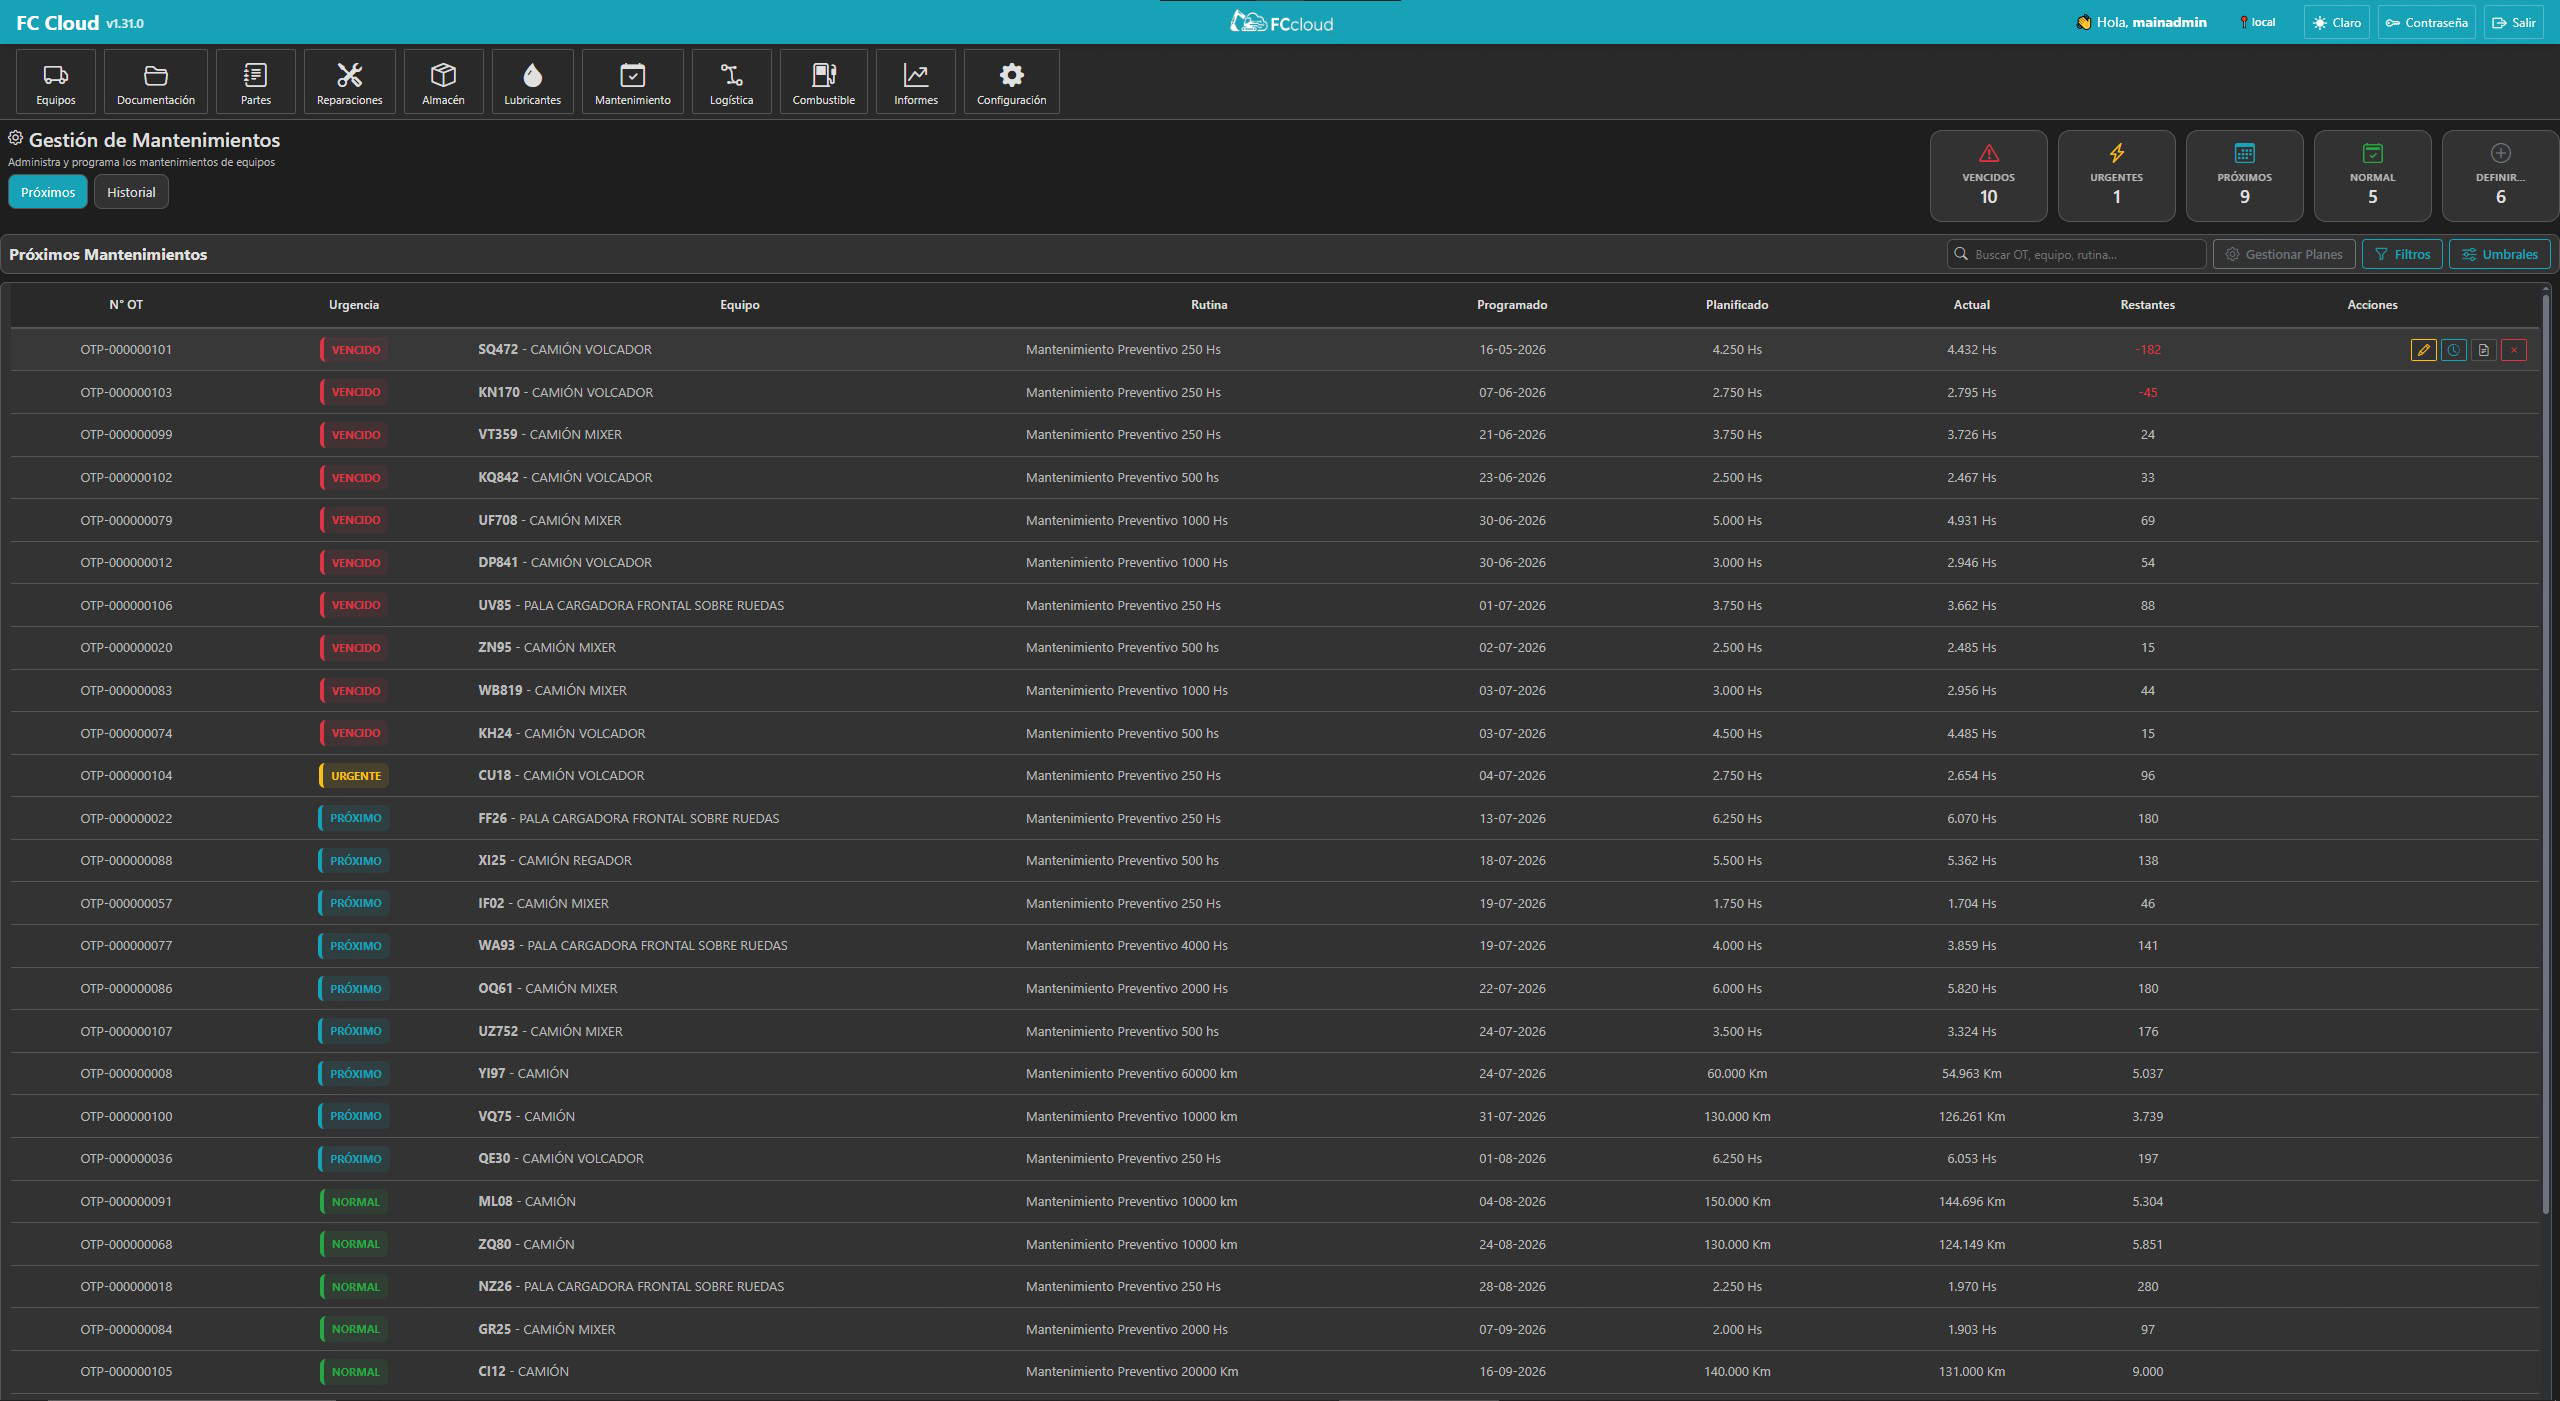Open the Reparaciones tools module
This screenshot has width=2560, height=1401.
pyautogui.click(x=349, y=82)
